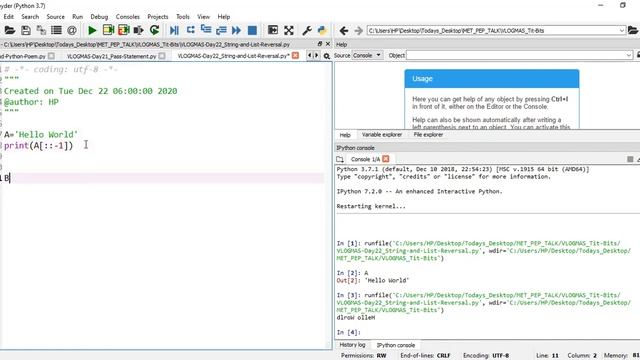Open the cell list icon
The image size is (640, 360).
[56, 30]
